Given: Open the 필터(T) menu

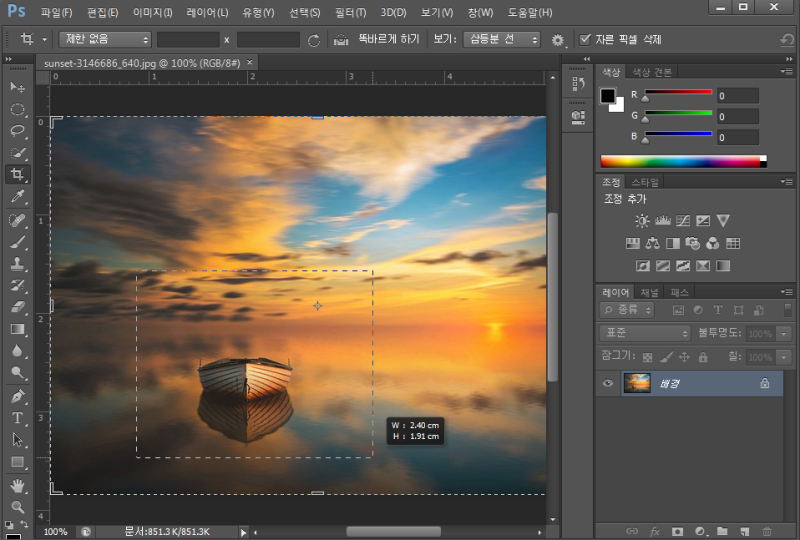Looking at the screenshot, I should [351, 13].
